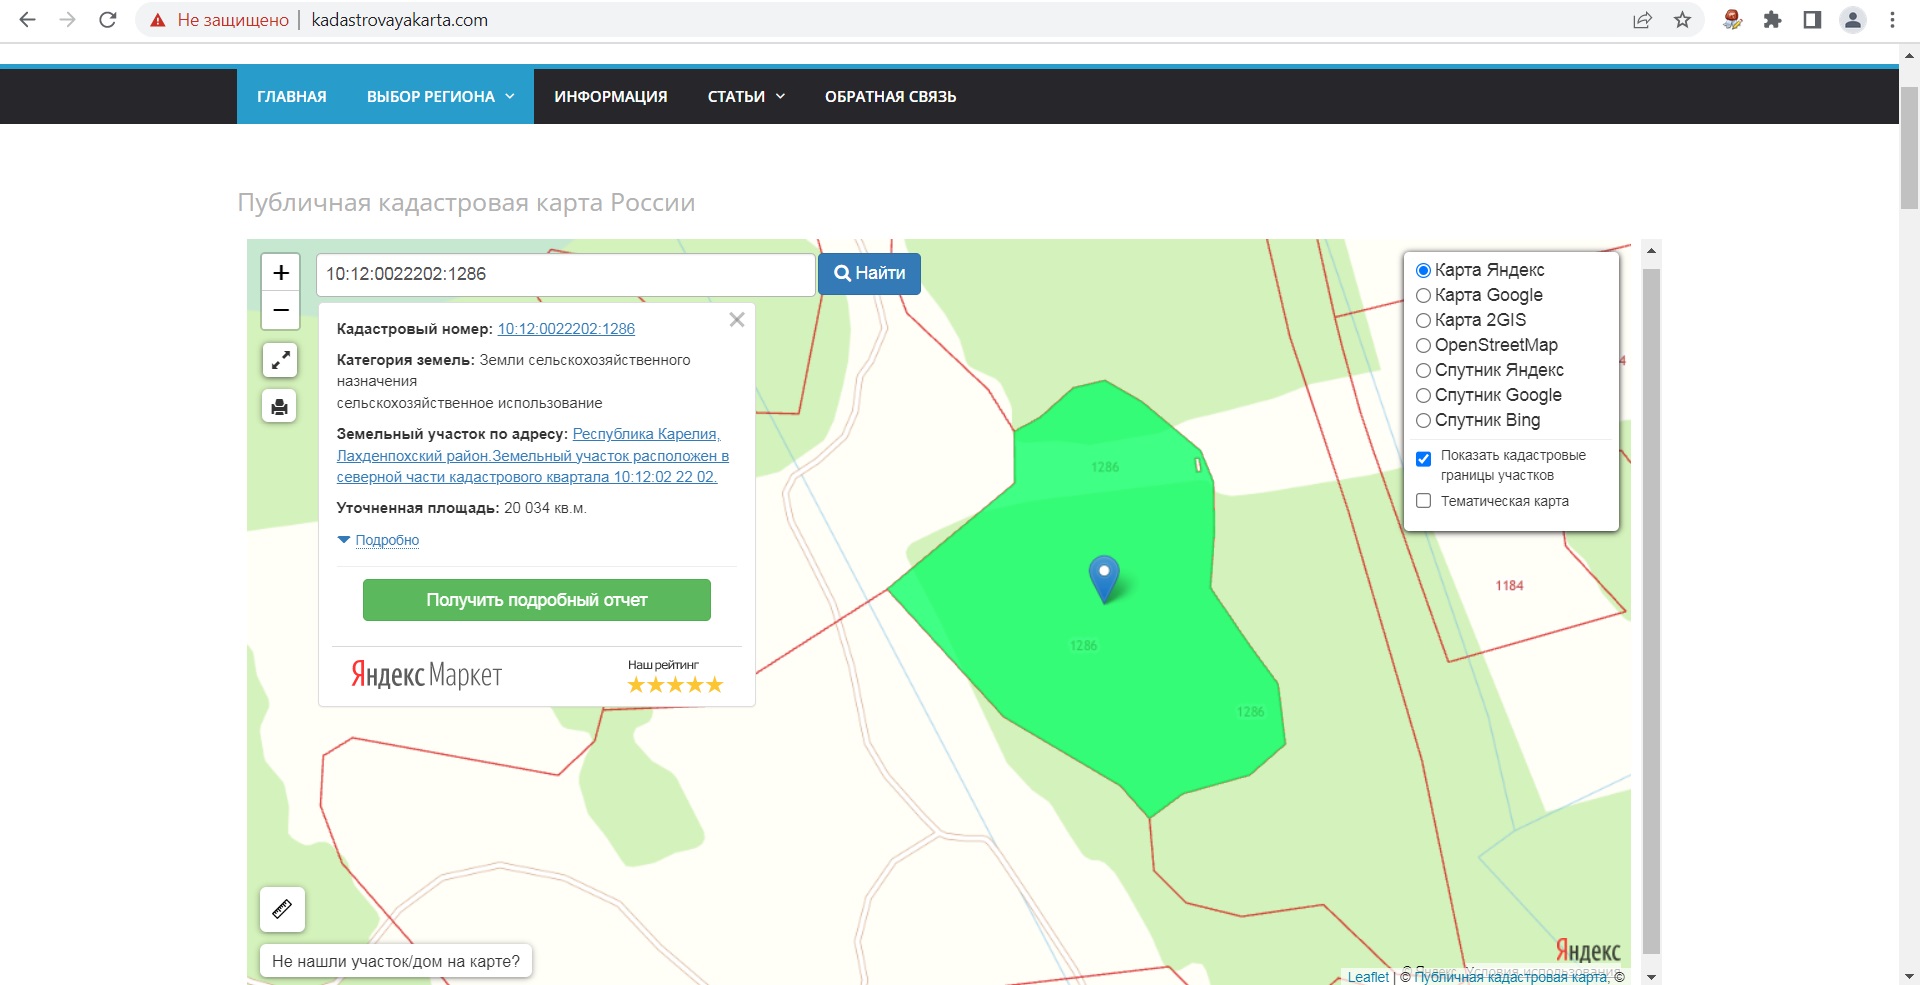
Task: Open cadastral number link 10:12:0022202:1286
Action: coord(566,329)
